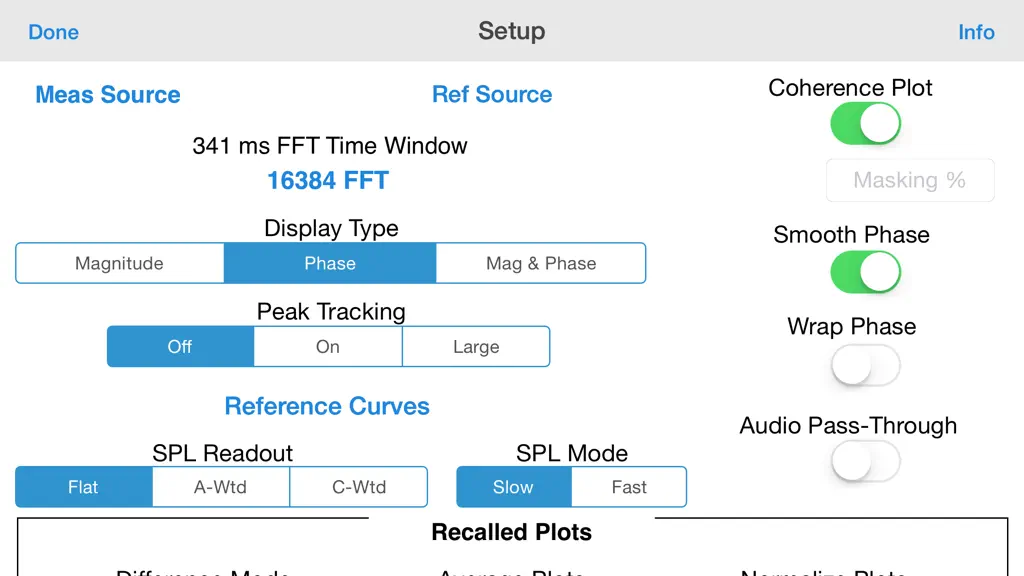Select Magnitude display type
1024x576 pixels.
[120, 263]
